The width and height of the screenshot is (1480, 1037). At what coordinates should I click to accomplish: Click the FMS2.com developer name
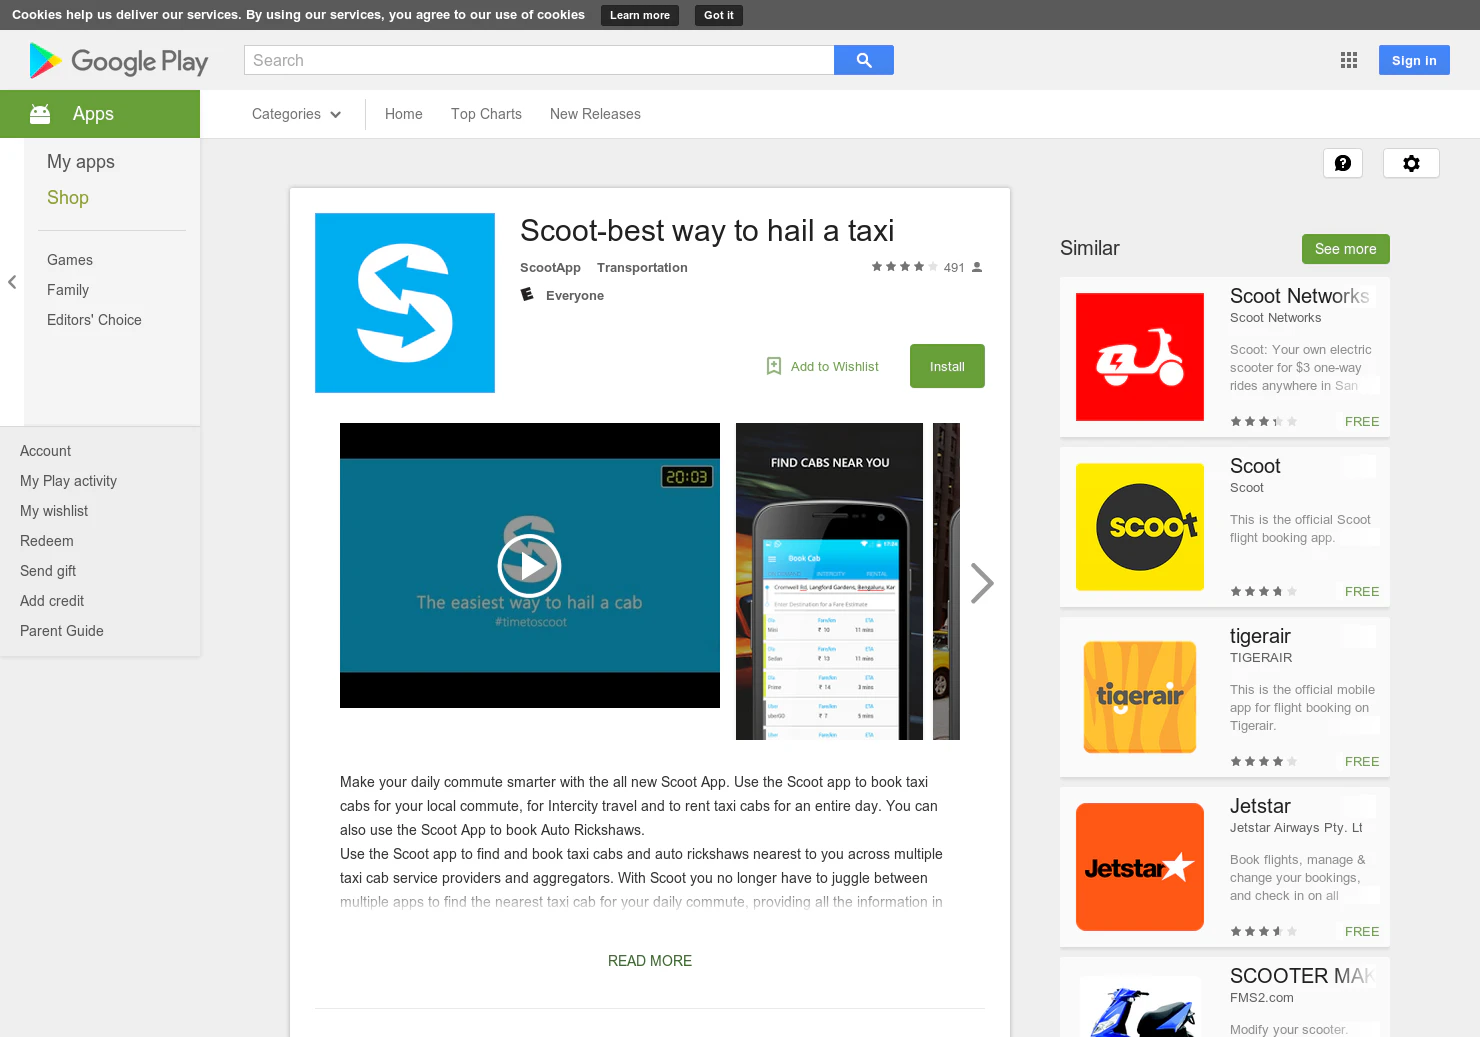click(1262, 998)
